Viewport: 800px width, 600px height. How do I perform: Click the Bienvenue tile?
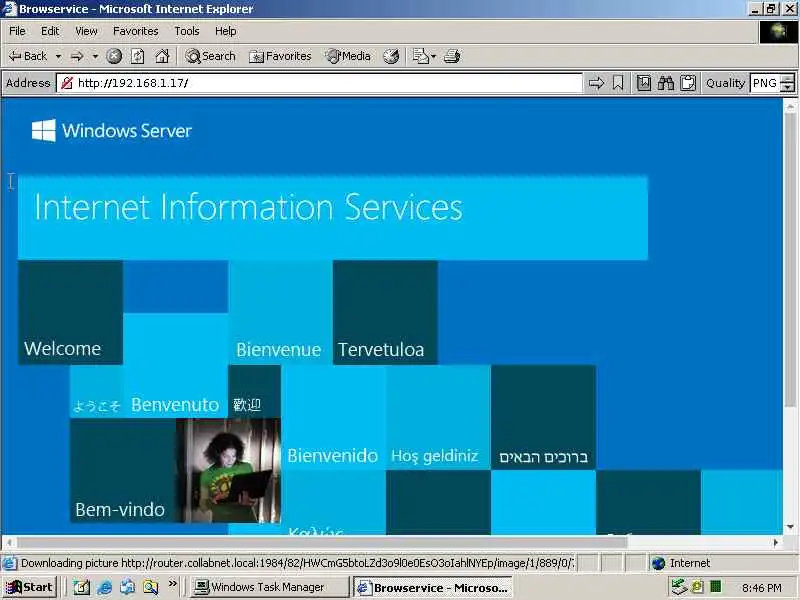[x=280, y=312]
